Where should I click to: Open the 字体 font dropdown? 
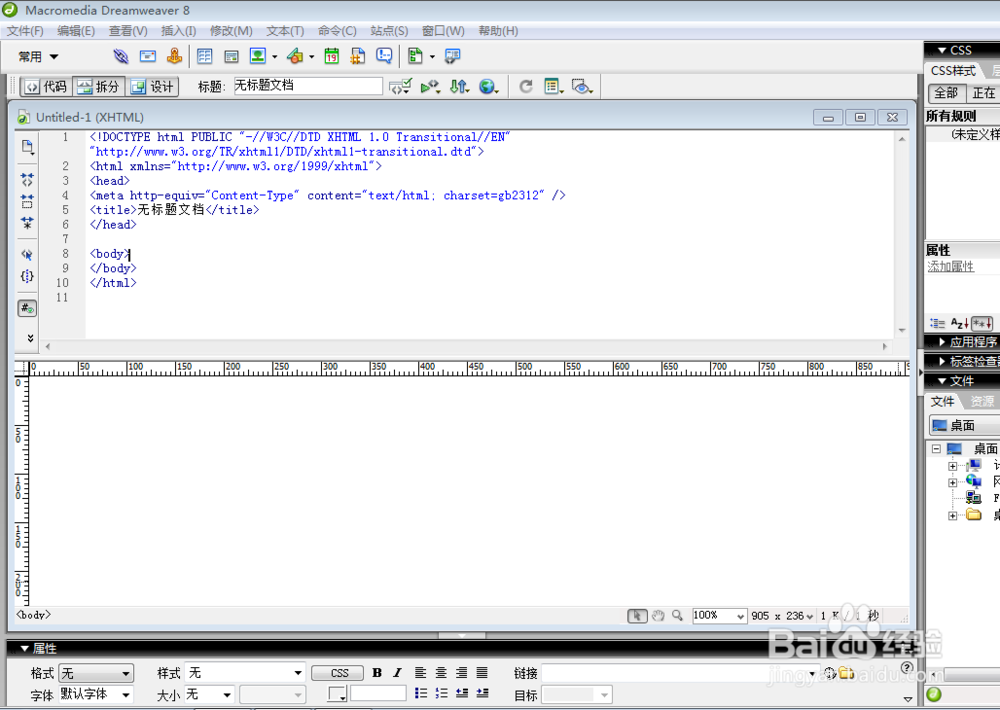96,694
